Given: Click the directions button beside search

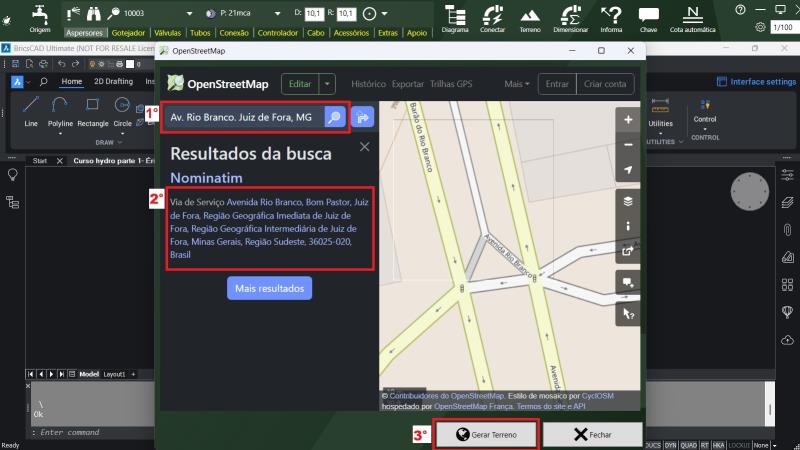Looking at the screenshot, I should [362, 117].
